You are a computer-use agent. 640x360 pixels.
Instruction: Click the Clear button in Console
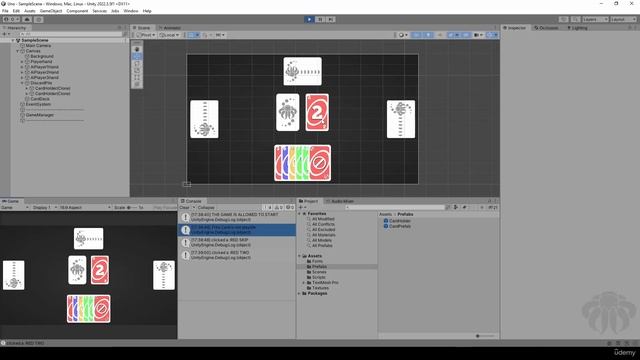coord(184,207)
